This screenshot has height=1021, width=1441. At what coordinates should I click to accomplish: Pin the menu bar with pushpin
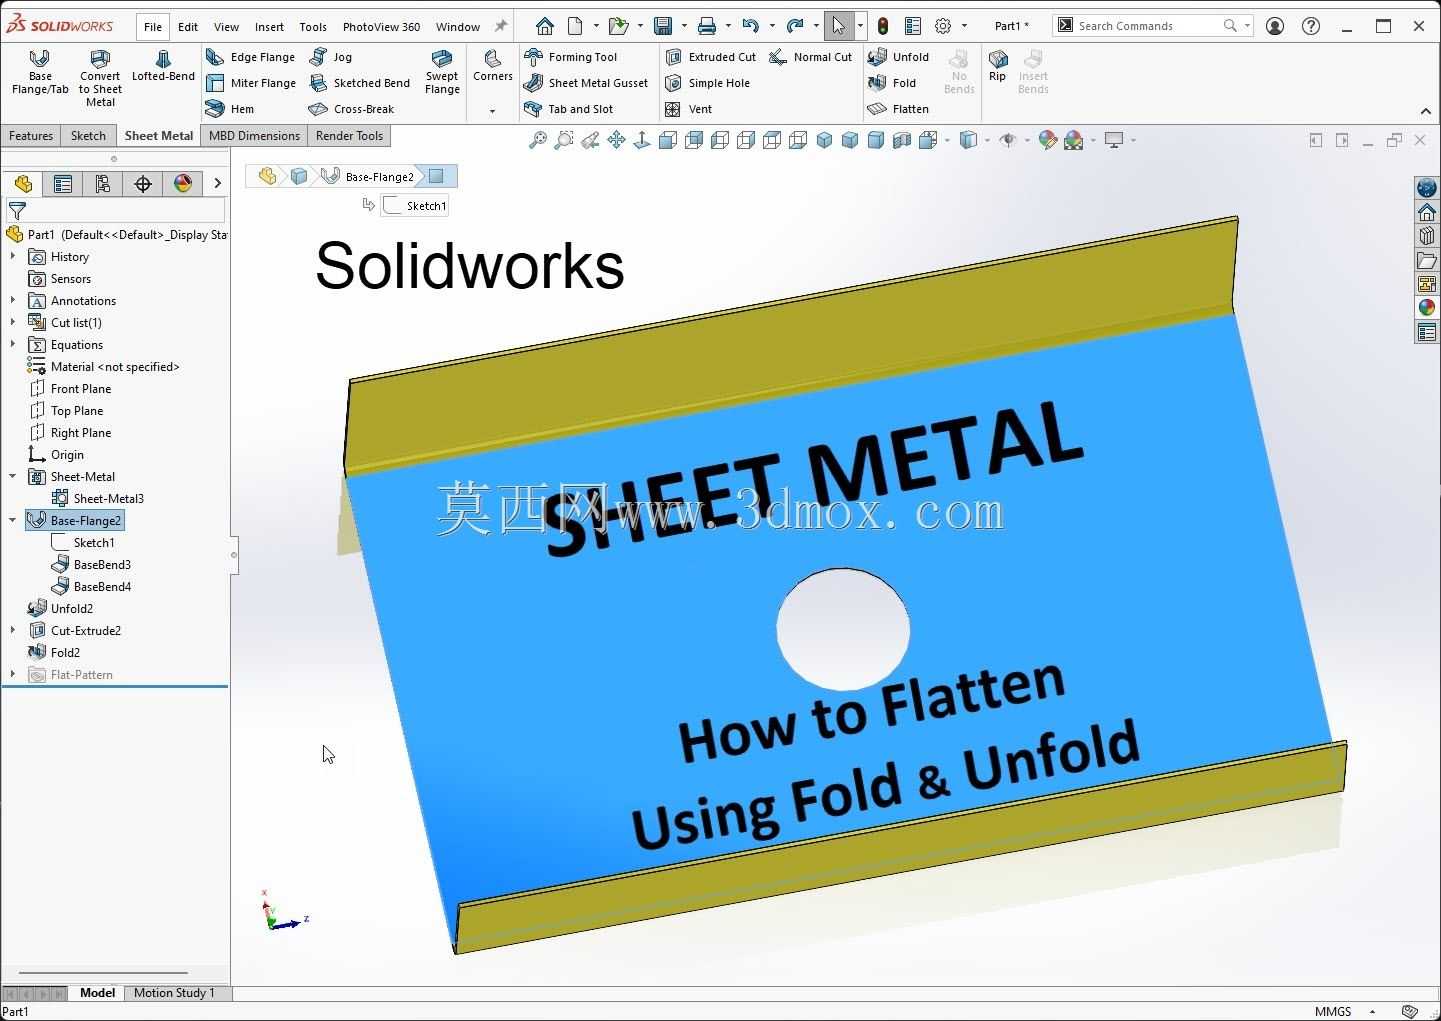pyautogui.click(x=501, y=26)
